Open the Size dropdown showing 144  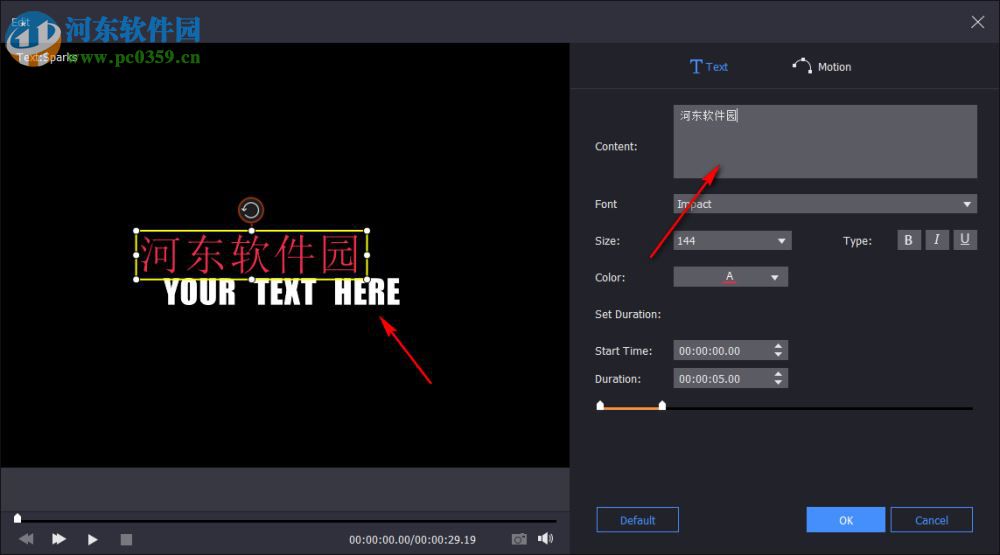732,240
